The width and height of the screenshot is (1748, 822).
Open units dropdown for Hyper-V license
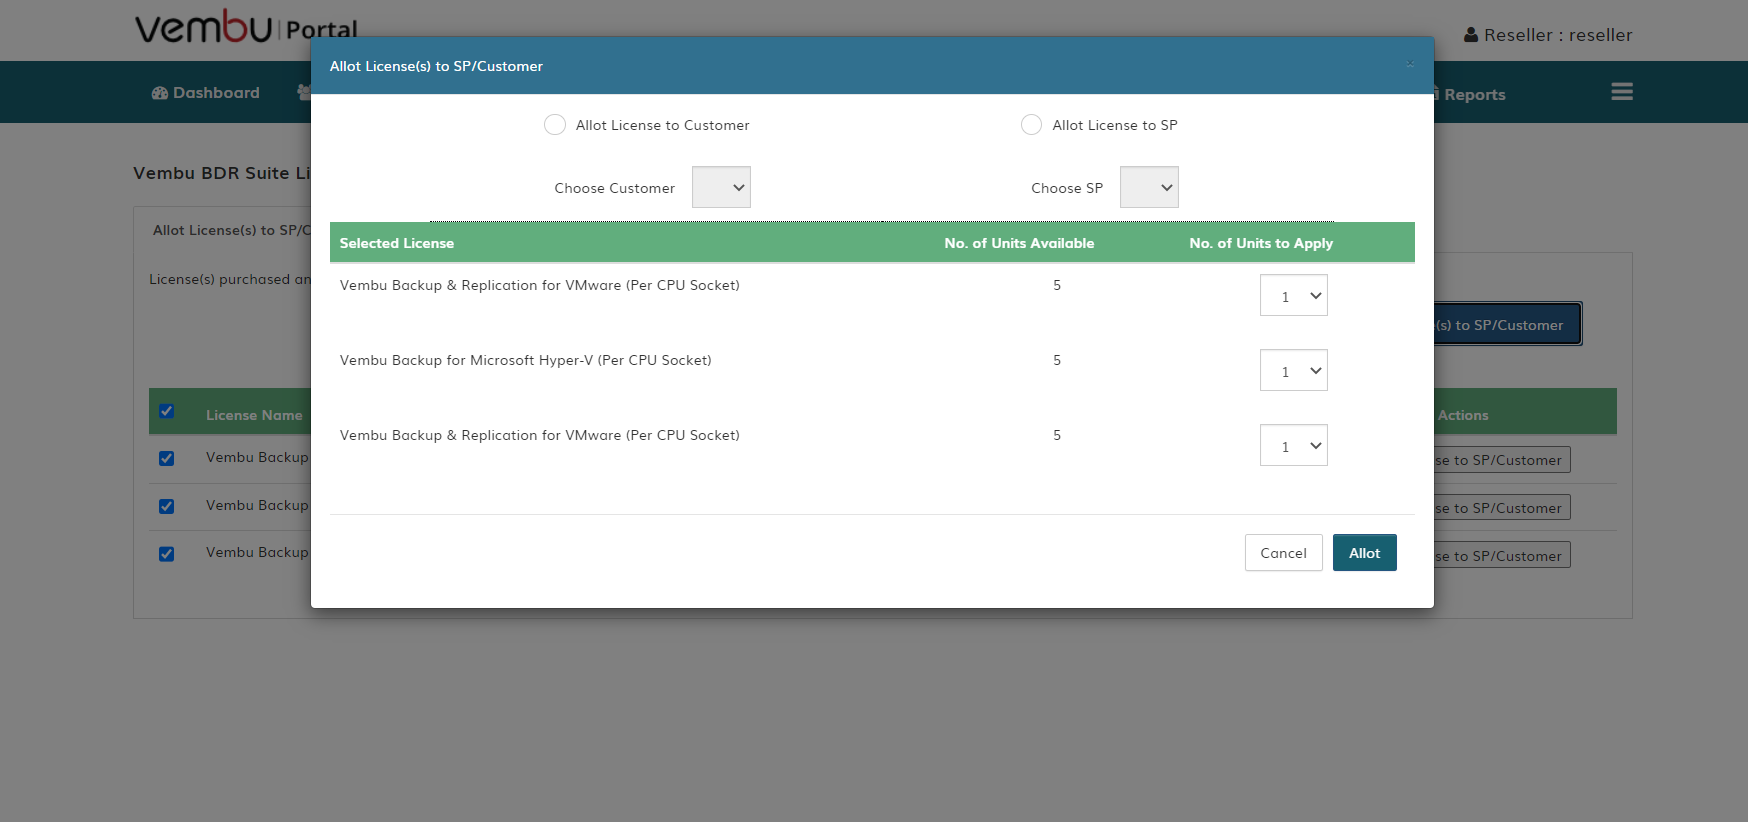1293,371
